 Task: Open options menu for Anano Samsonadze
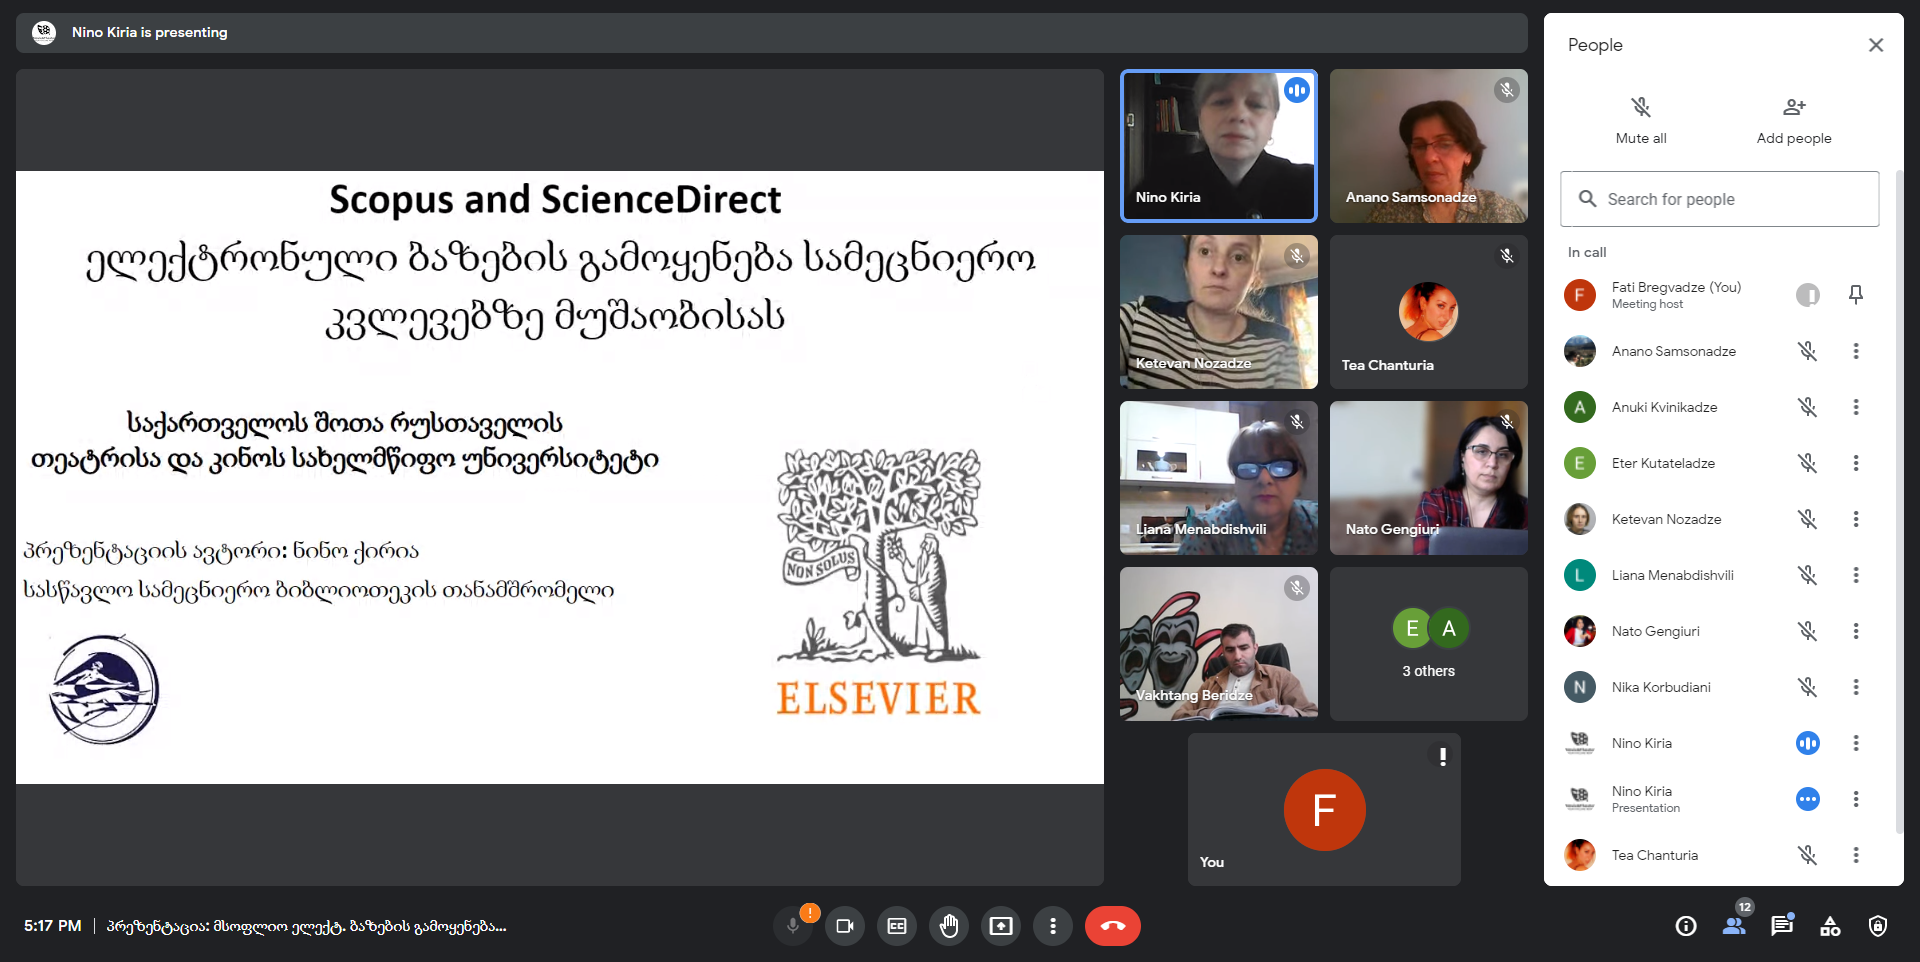pyautogui.click(x=1856, y=351)
